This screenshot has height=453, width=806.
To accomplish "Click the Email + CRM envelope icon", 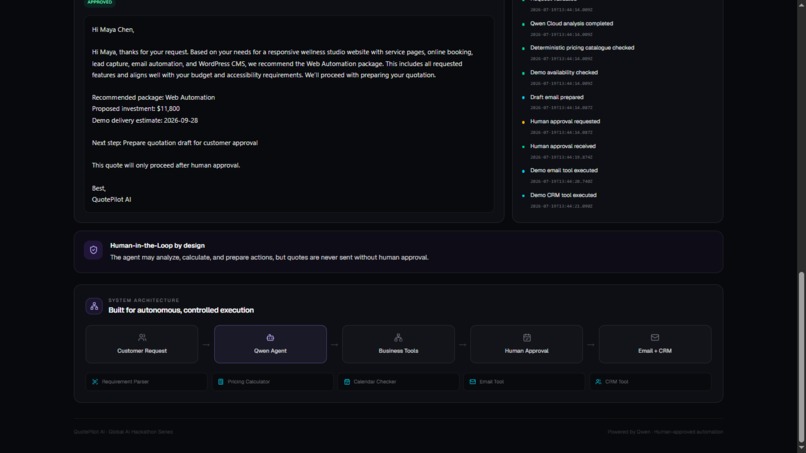I will click(655, 337).
